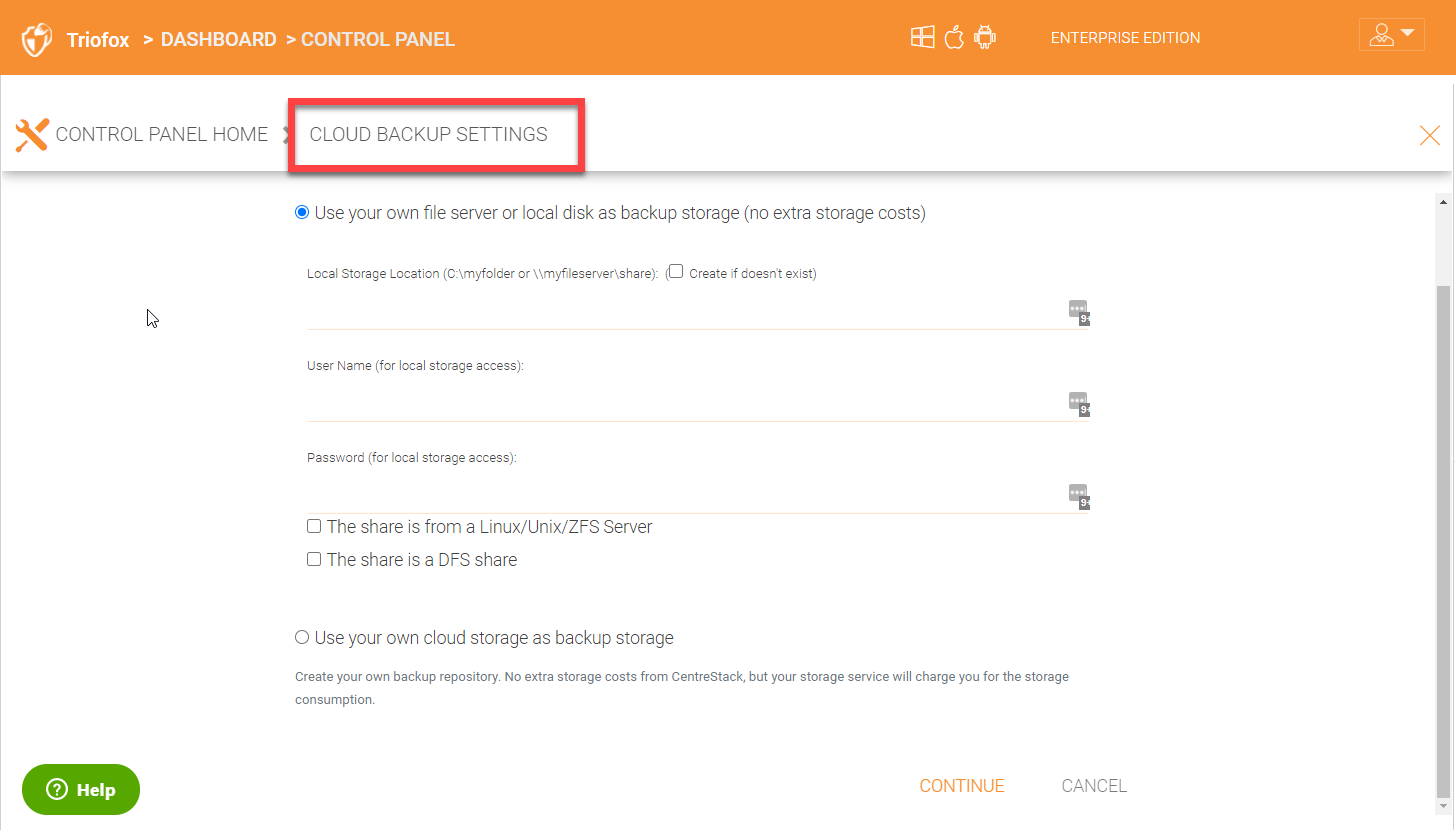Click the Control Panel wrench tools icon
The width and height of the screenshot is (1456, 830).
click(x=32, y=134)
